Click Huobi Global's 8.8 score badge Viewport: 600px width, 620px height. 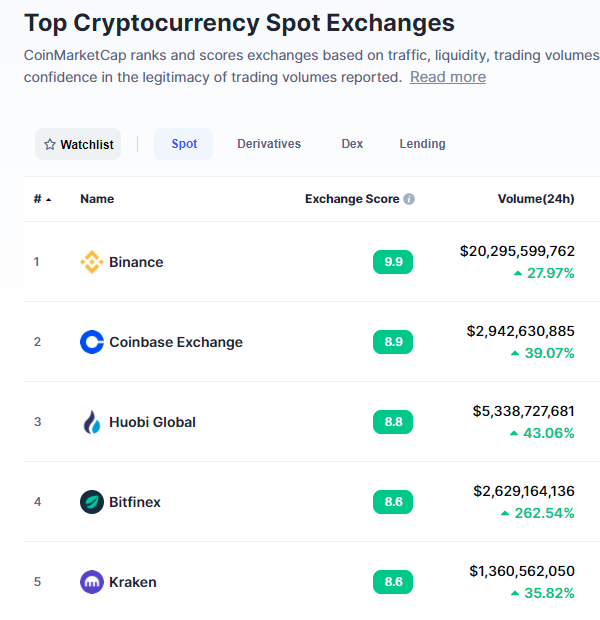pos(393,422)
